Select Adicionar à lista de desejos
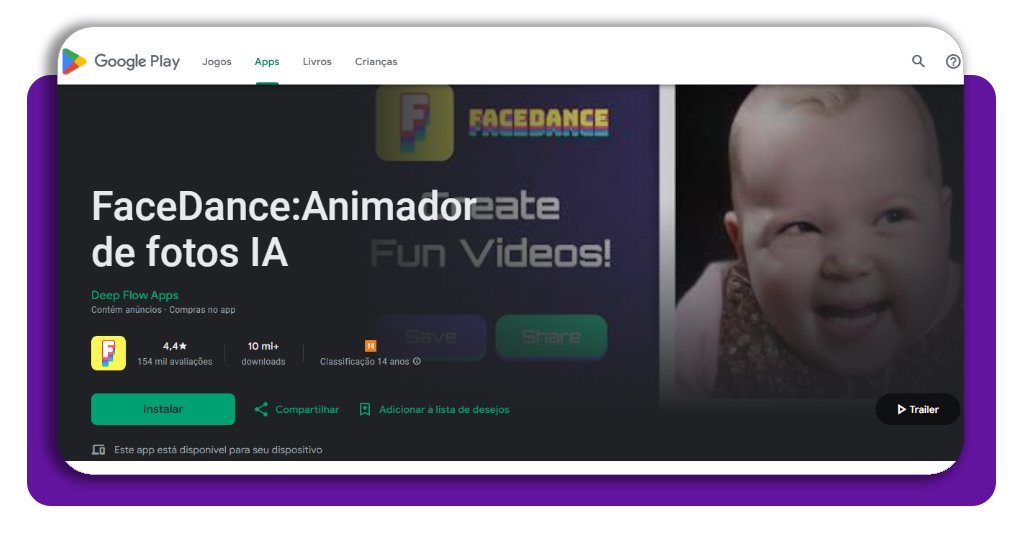 [x=444, y=409]
